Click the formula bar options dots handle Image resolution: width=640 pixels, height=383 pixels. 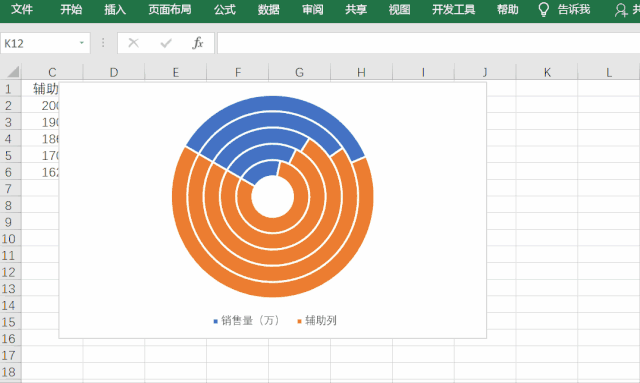[x=103, y=43]
